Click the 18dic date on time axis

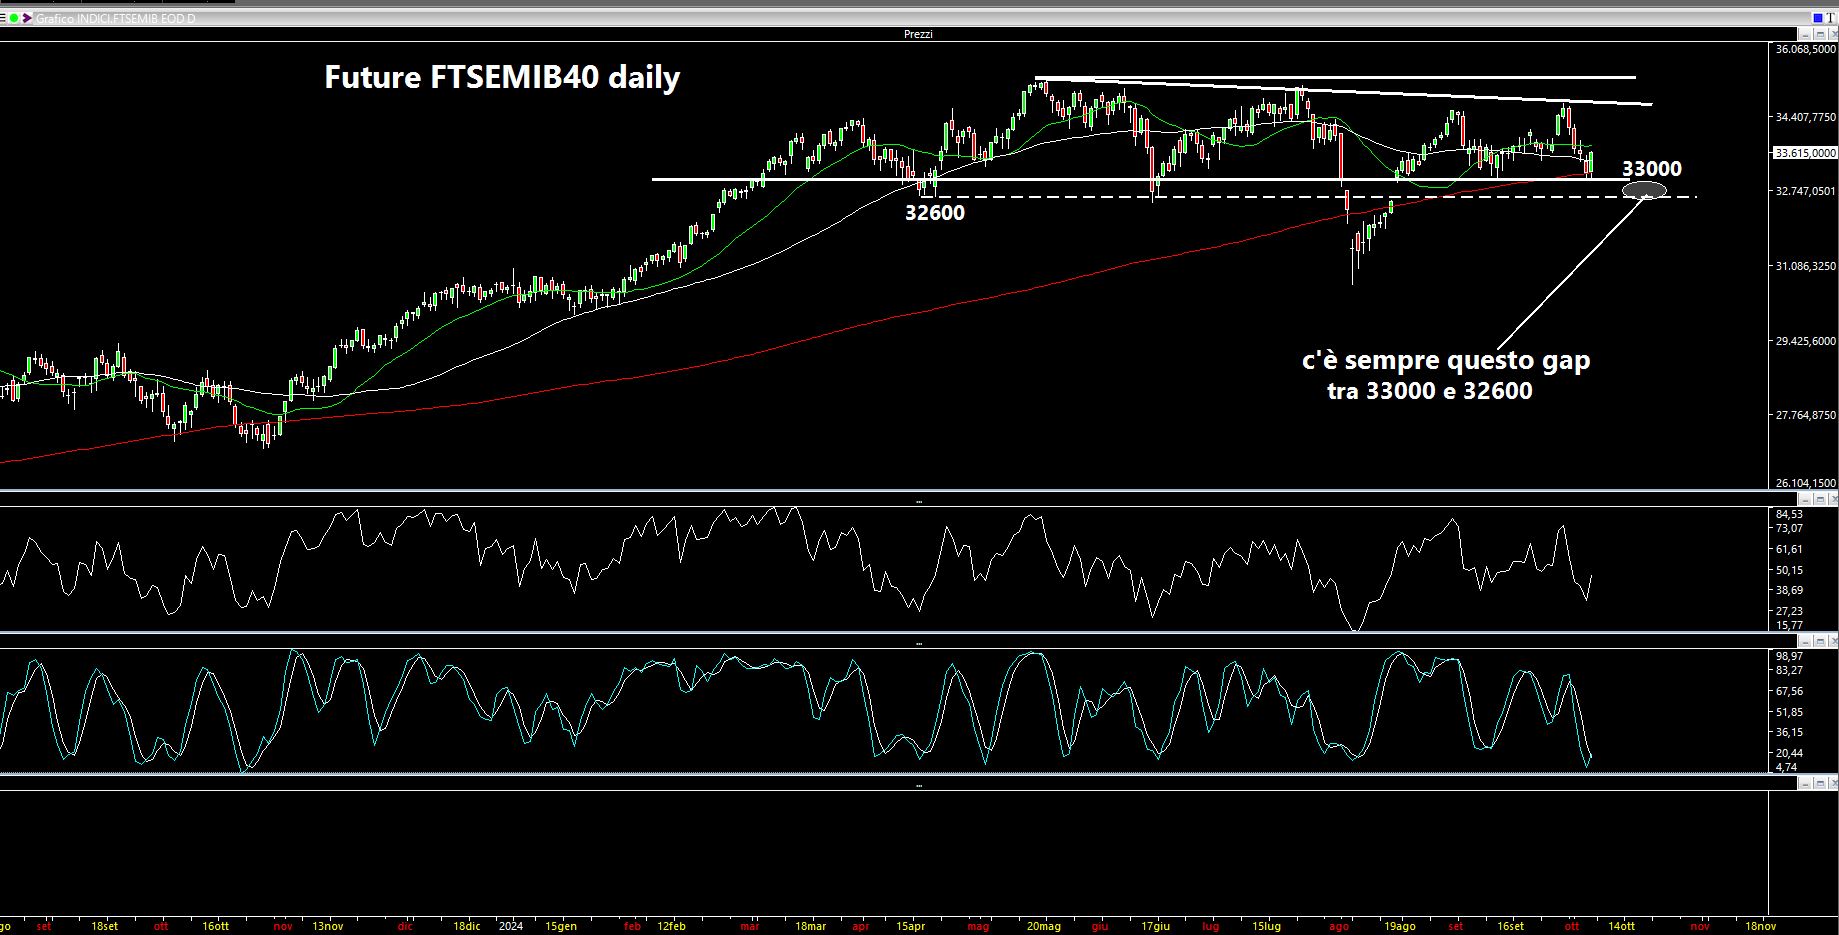pyautogui.click(x=467, y=926)
